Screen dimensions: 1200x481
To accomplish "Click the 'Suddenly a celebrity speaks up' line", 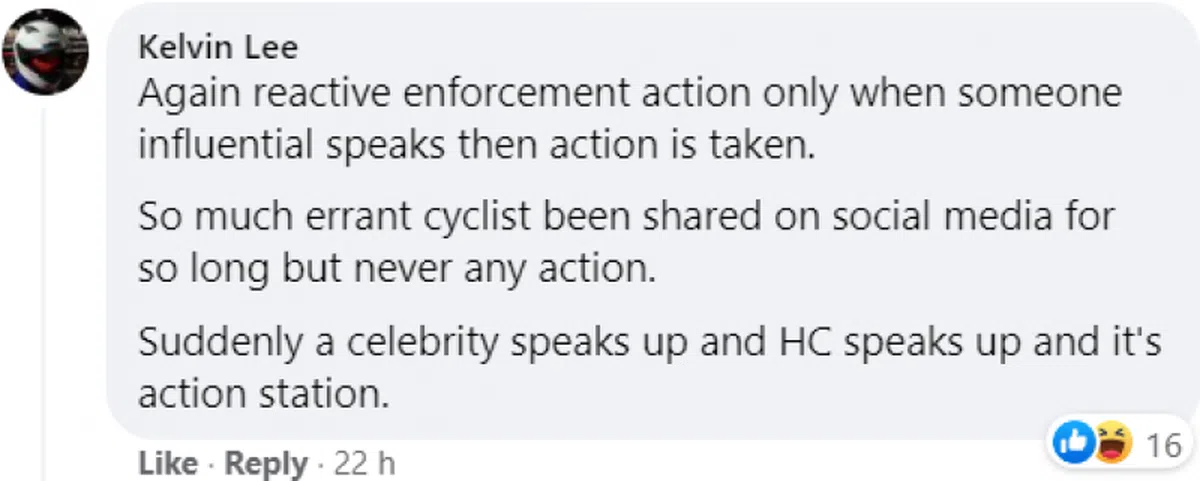I will coord(649,343).
